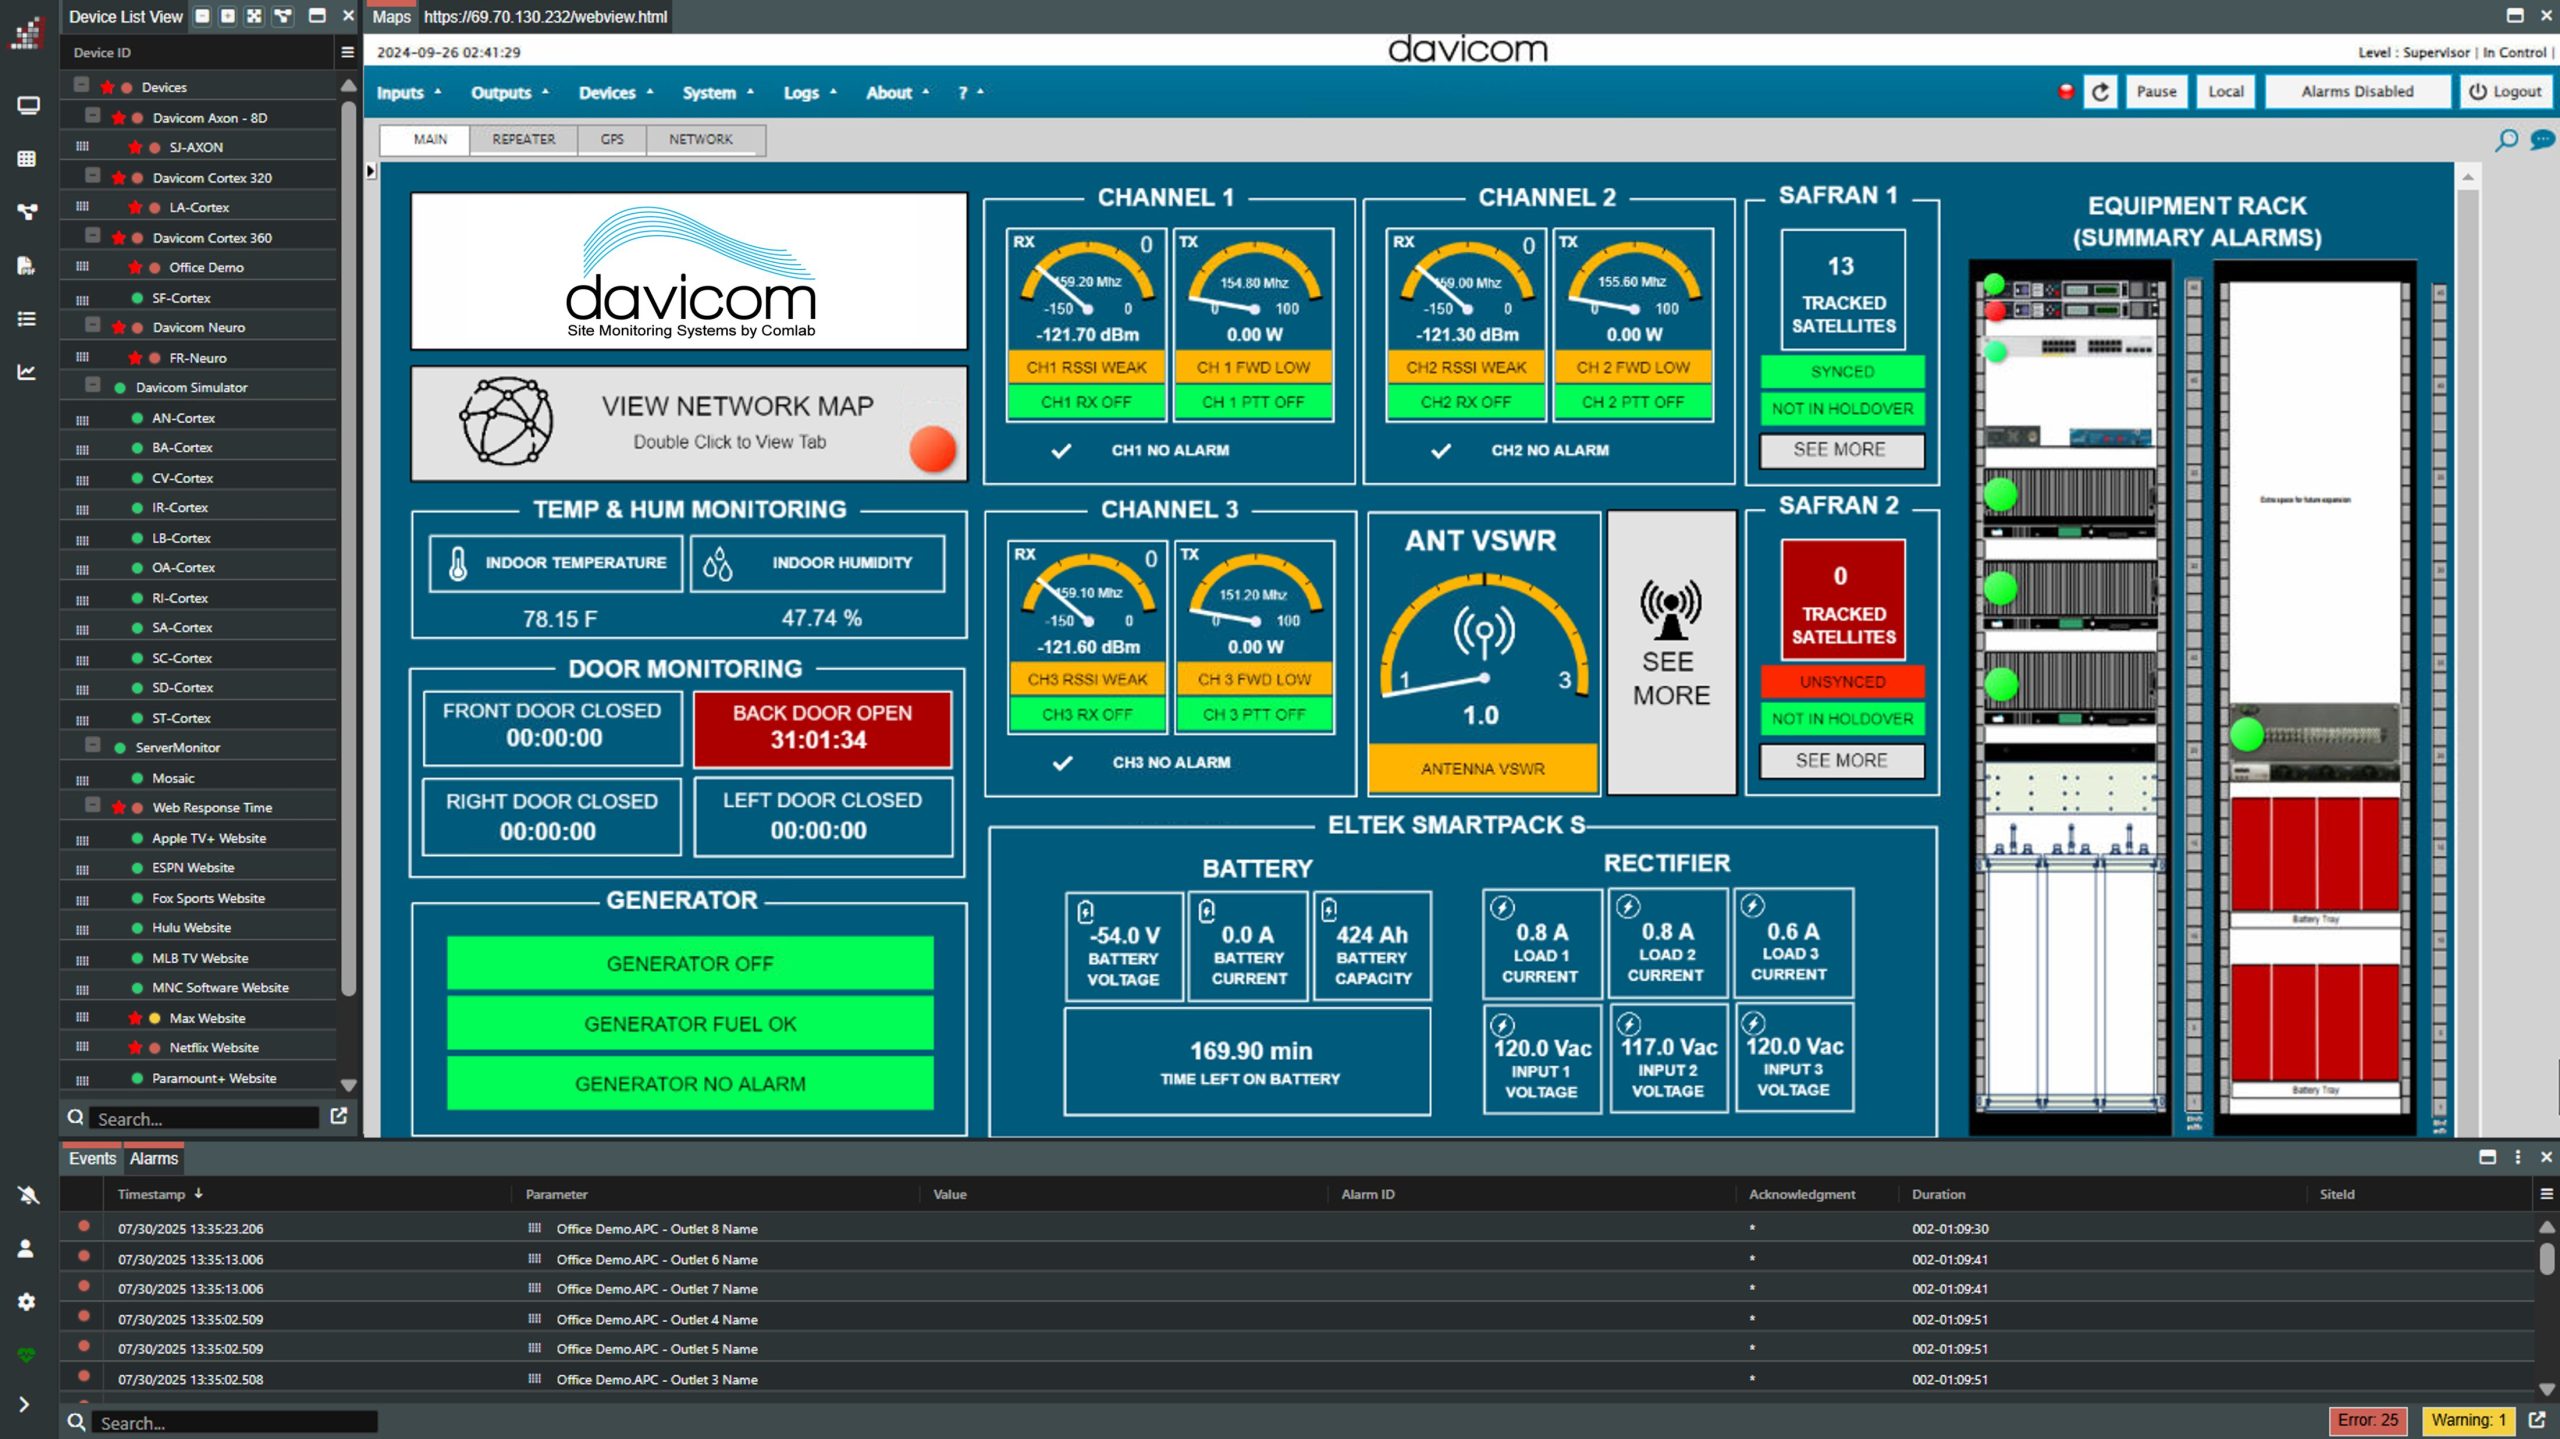Click the Logout button
Image resolution: width=2560 pixels, height=1439 pixels.
click(2505, 92)
